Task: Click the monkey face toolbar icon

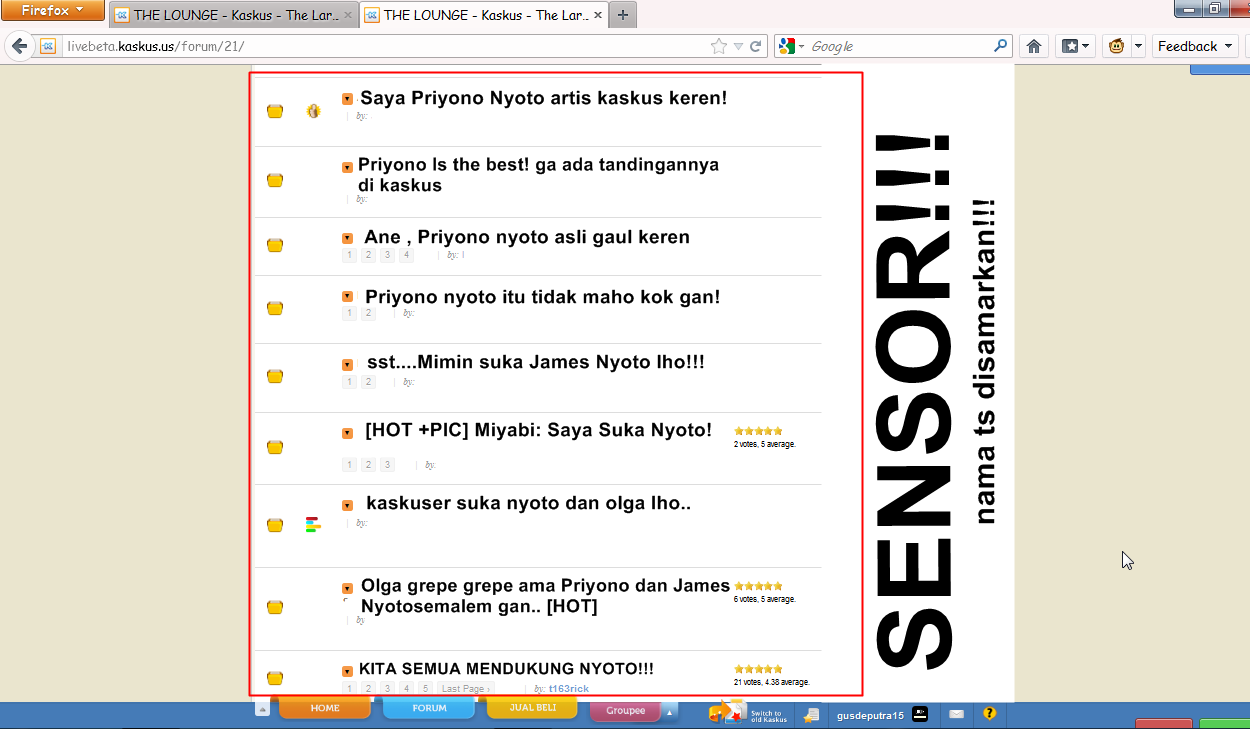Action: [x=1116, y=46]
